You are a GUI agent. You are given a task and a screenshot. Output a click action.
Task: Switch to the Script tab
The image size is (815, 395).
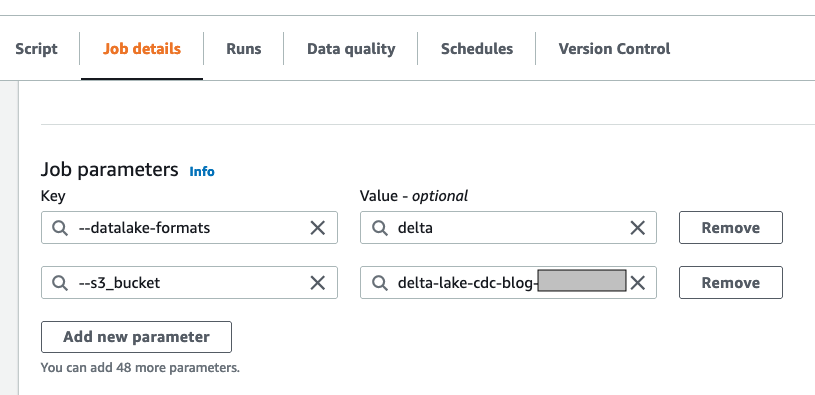click(36, 49)
